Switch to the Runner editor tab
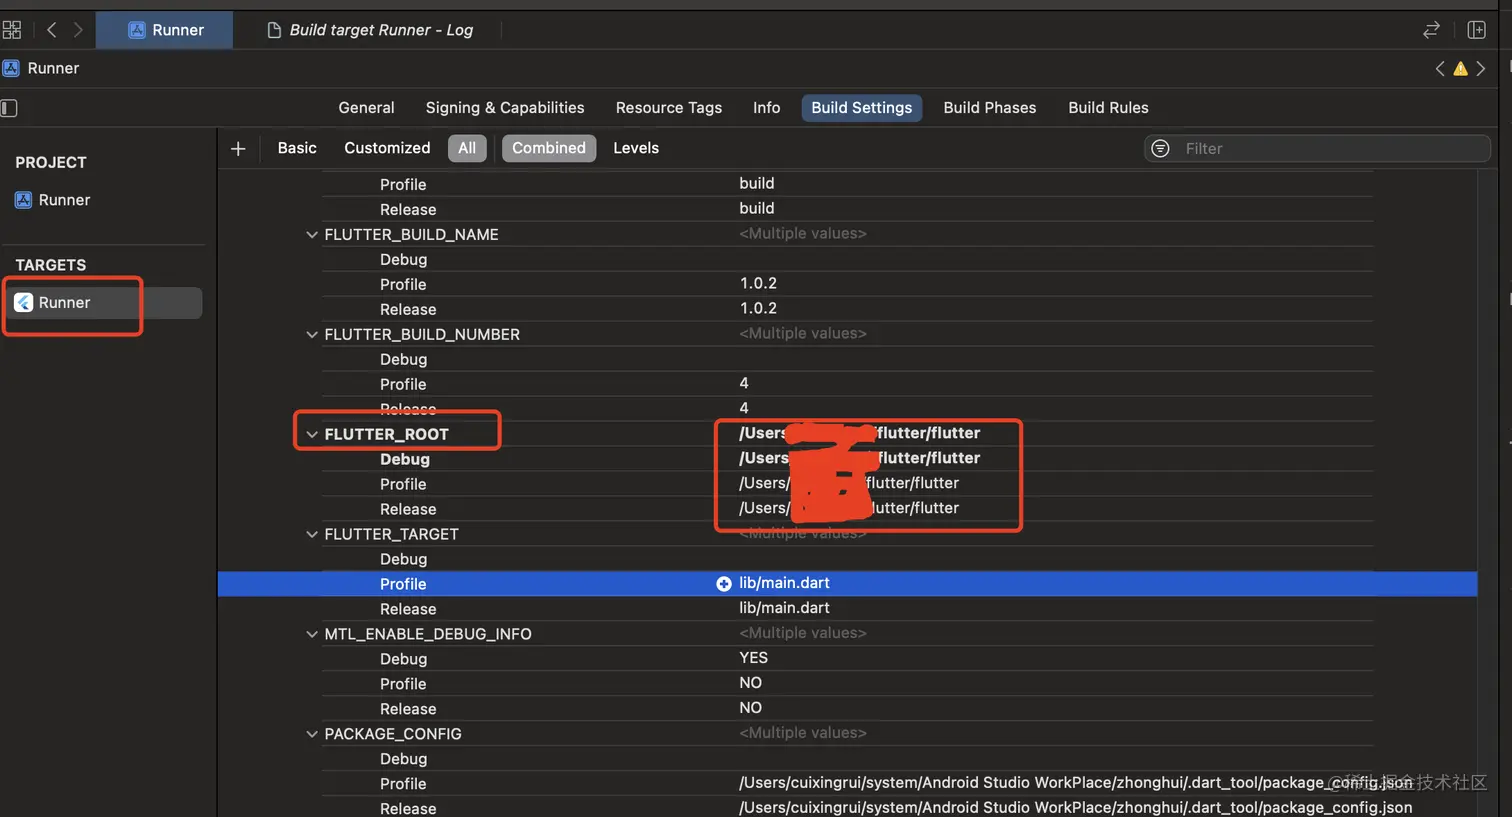Screen dimensions: 1512x817 coord(165,30)
